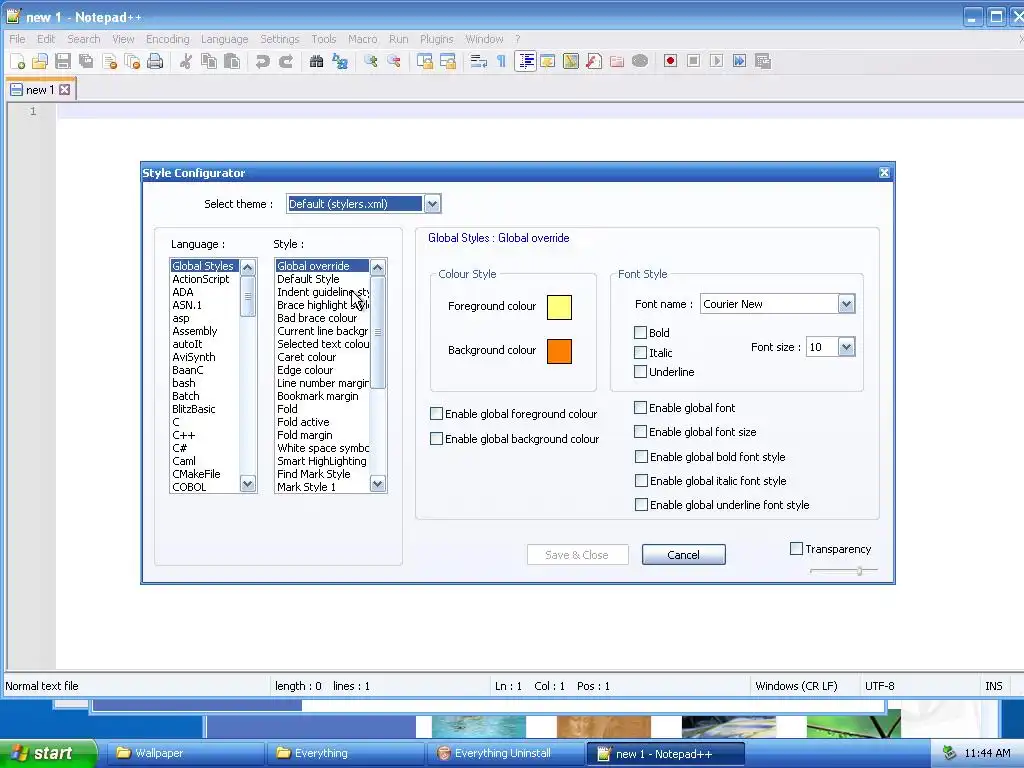This screenshot has height=768, width=1024.
Task: Tick the Enable global font checkbox
Action: tap(641, 408)
